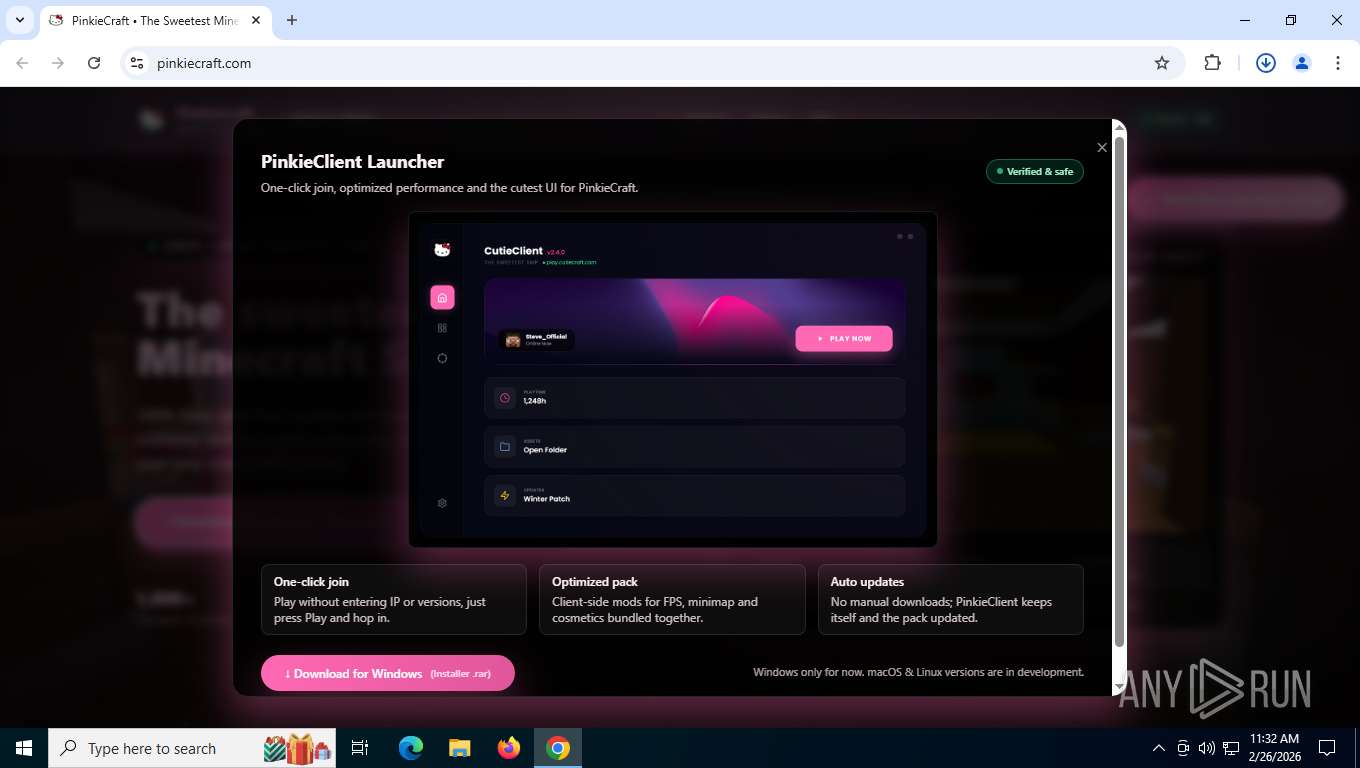The height and width of the screenshot is (768, 1360).
Task: Click the CutieClient launcher preview image
Action: (x=672, y=379)
